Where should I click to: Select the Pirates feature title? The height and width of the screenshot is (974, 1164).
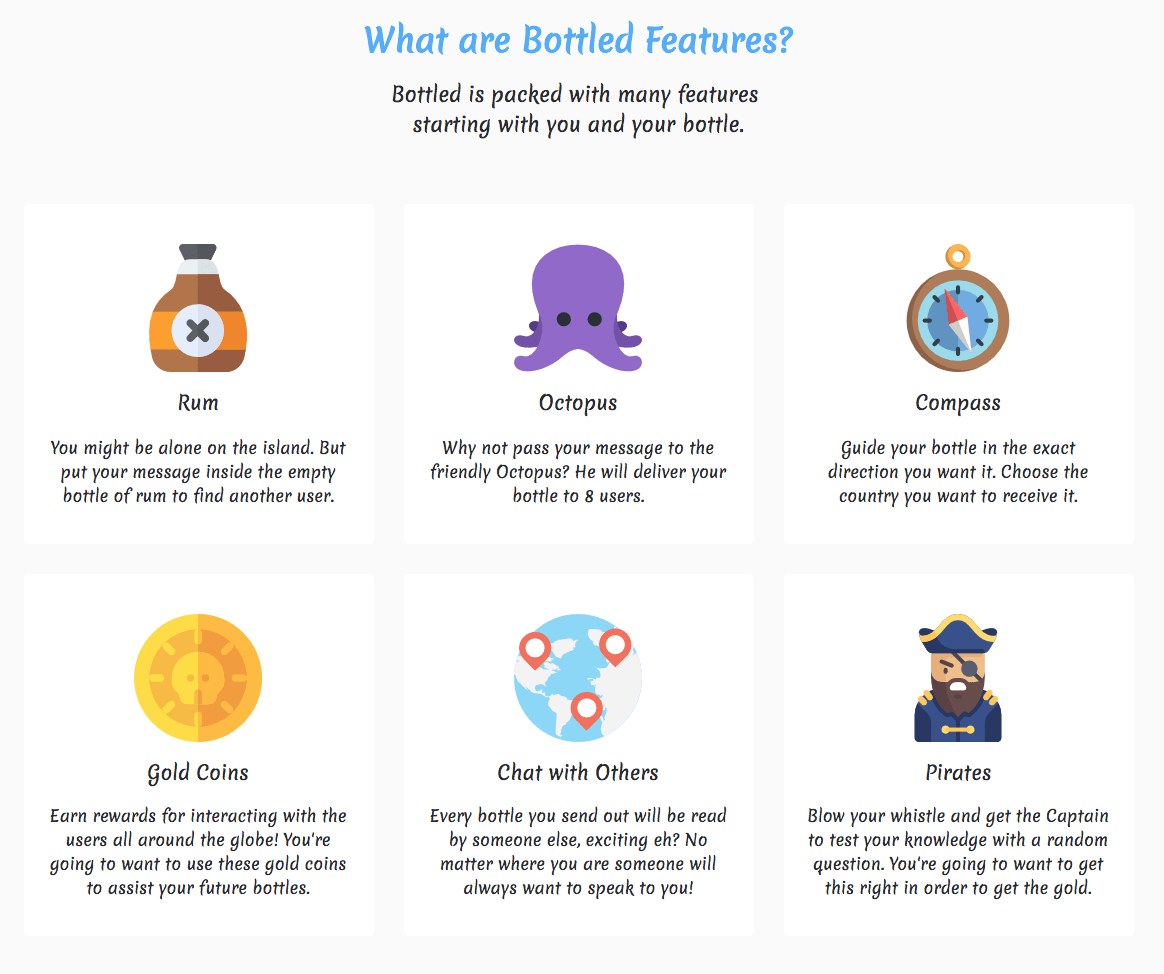point(958,772)
